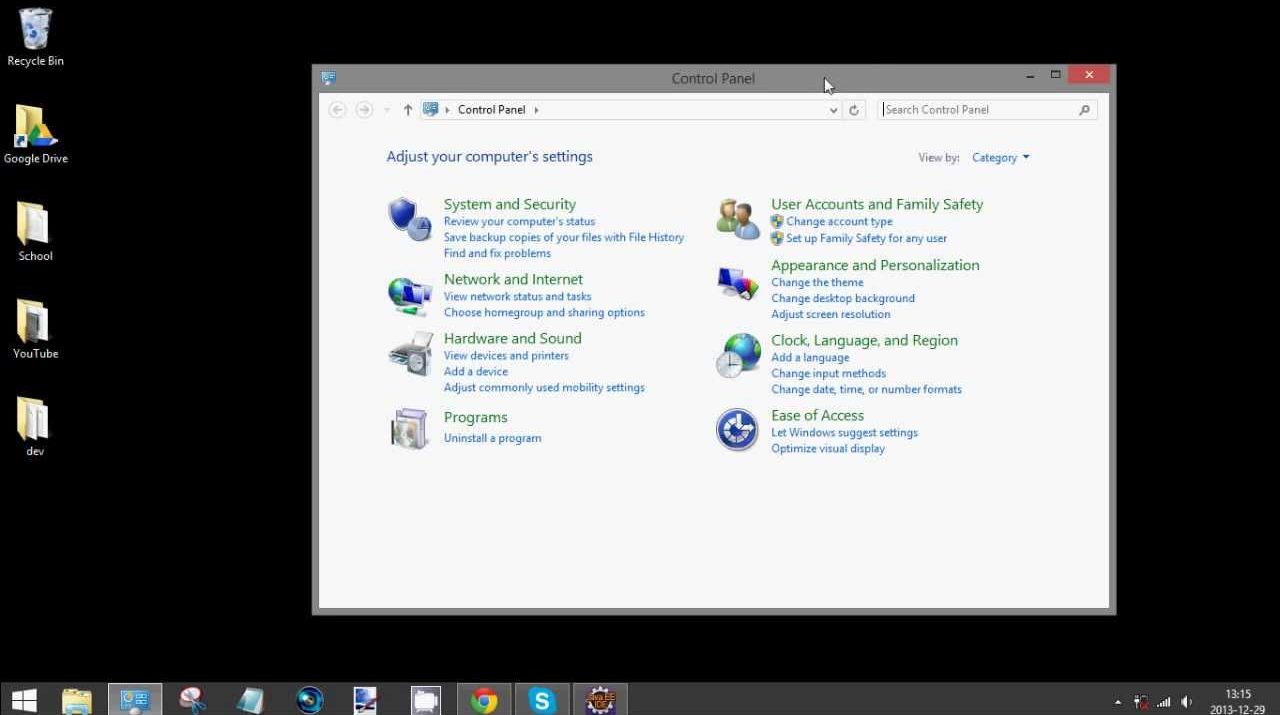
Task: Click the Search Control Panel field
Action: pos(980,110)
